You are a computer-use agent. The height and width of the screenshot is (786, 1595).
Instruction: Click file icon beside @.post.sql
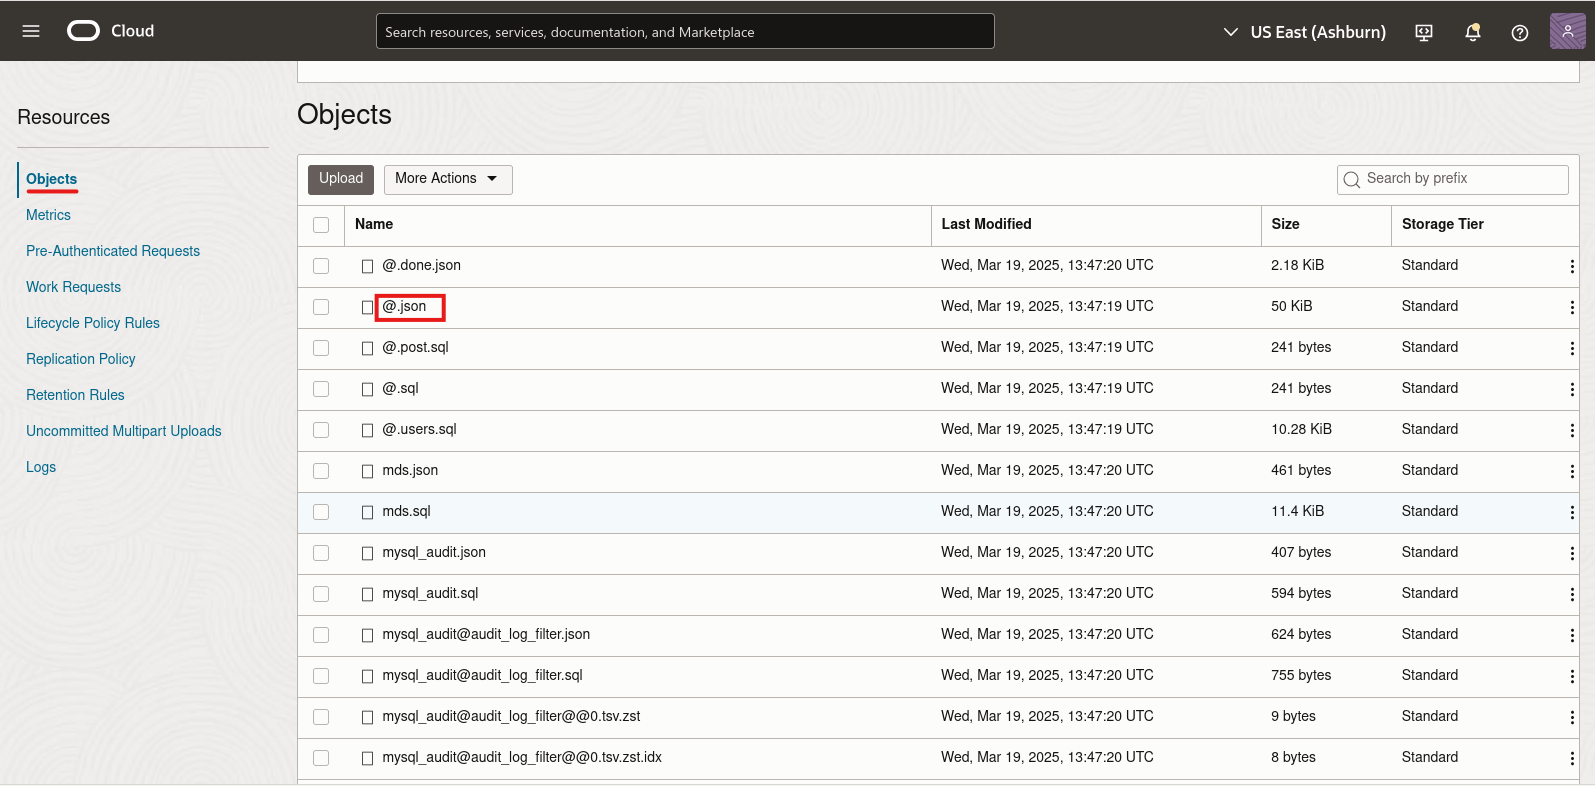pyautogui.click(x=367, y=348)
